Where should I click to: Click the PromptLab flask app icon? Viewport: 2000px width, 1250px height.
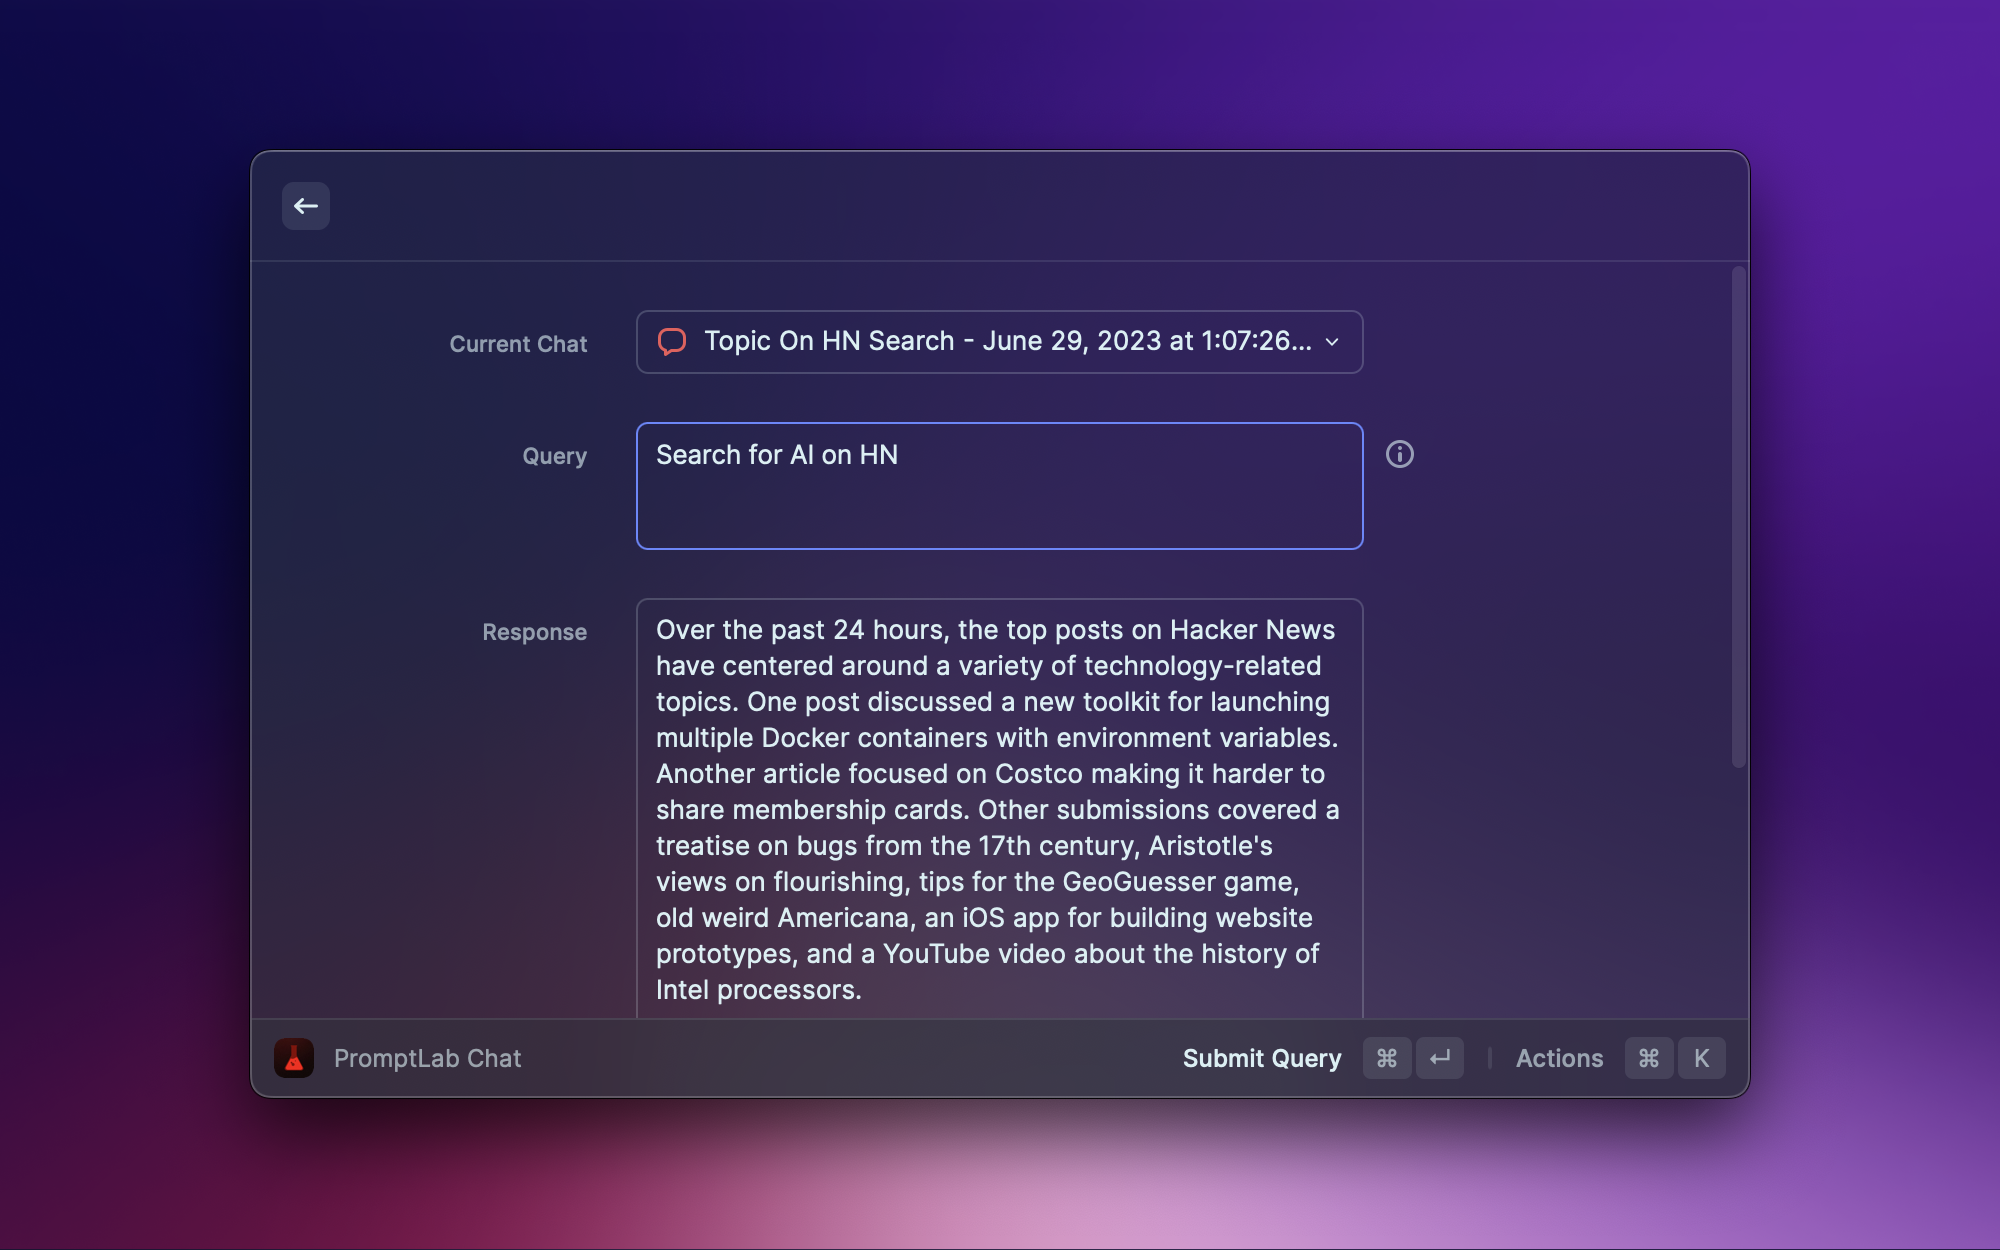[x=294, y=1058]
